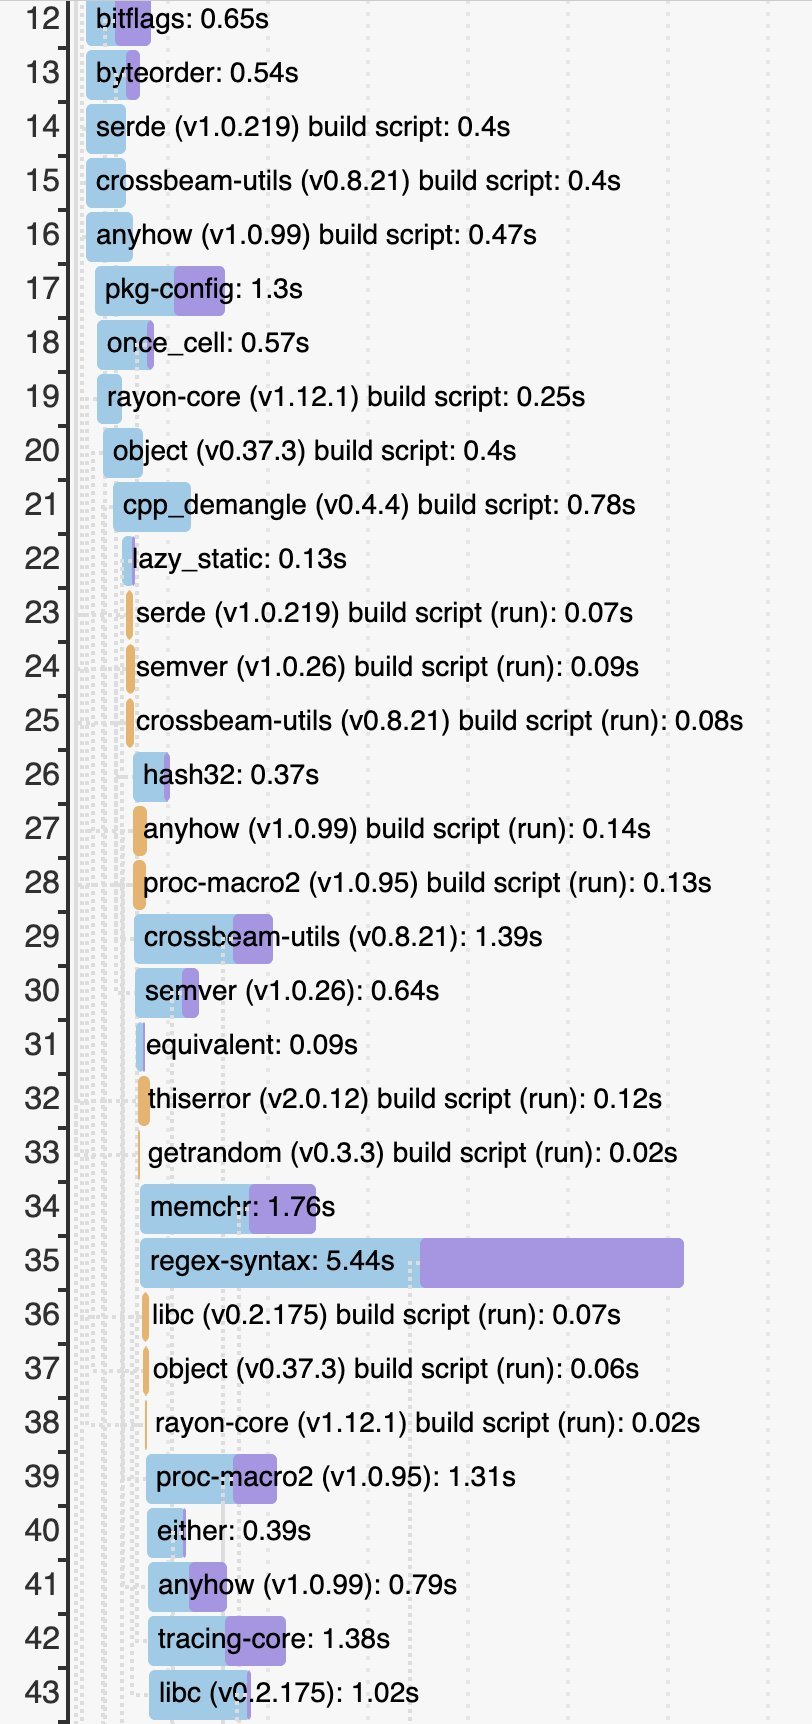Click the tracing-core 1.38s bar
This screenshot has width=812, height=1724.
pos(217,1640)
